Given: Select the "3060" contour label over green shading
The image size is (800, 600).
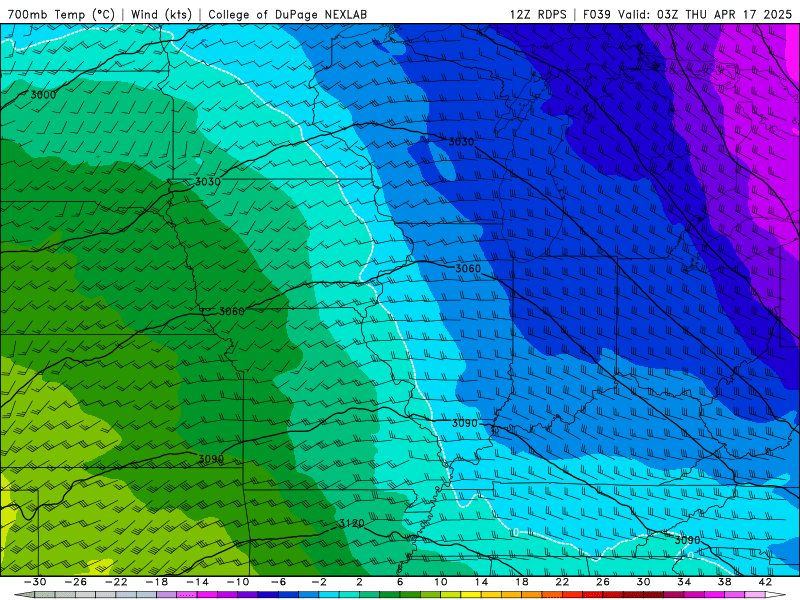Looking at the screenshot, I should pyautogui.click(x=232, y=311).
